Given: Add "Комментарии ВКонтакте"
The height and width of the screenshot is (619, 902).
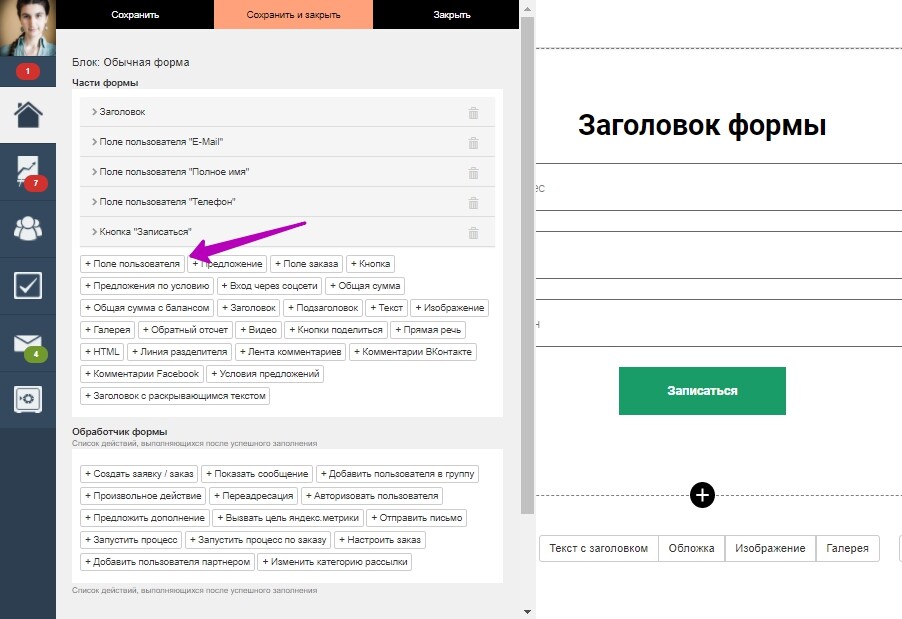Looking at the screenshot, I should (x=413, y=351).
